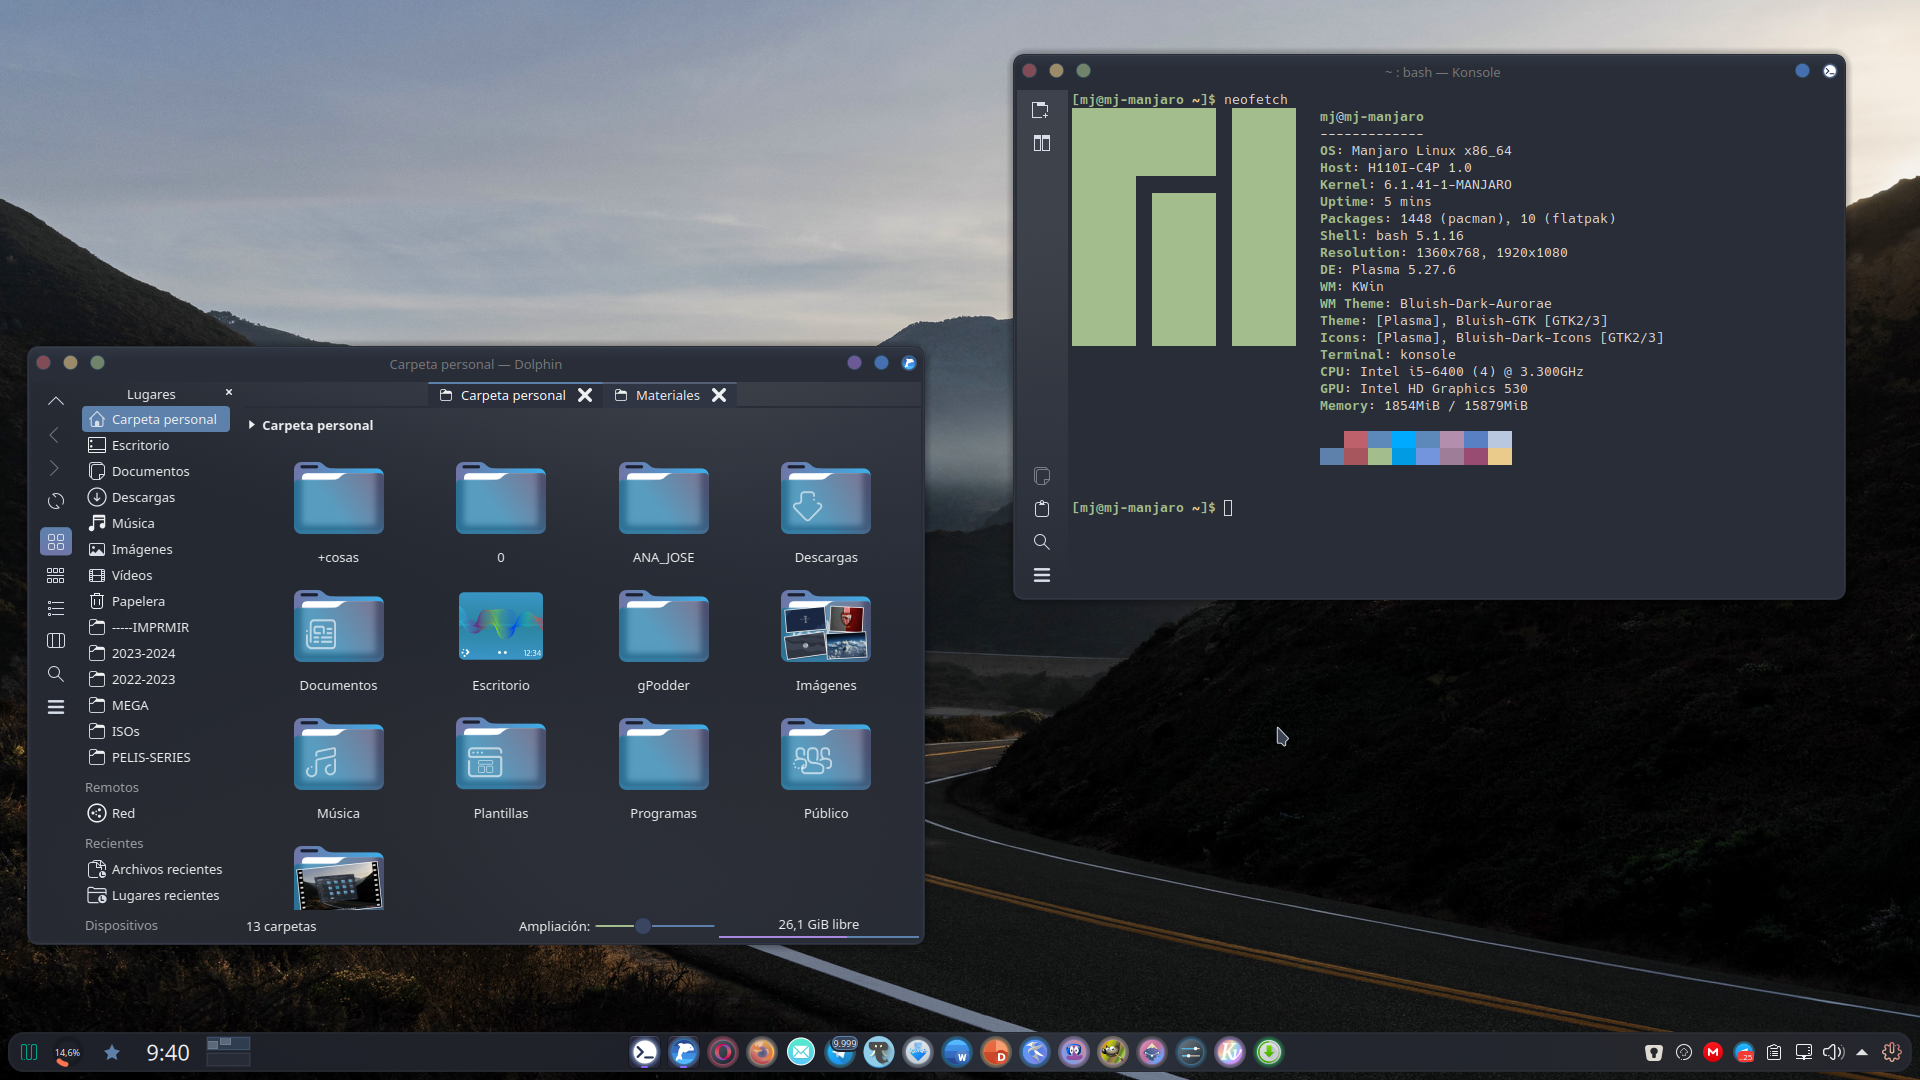This screenshot has width=1920, height=1080.
Task: Toggle split view in Dolphin
Action: pyautogui.click(x=56, y=641)
